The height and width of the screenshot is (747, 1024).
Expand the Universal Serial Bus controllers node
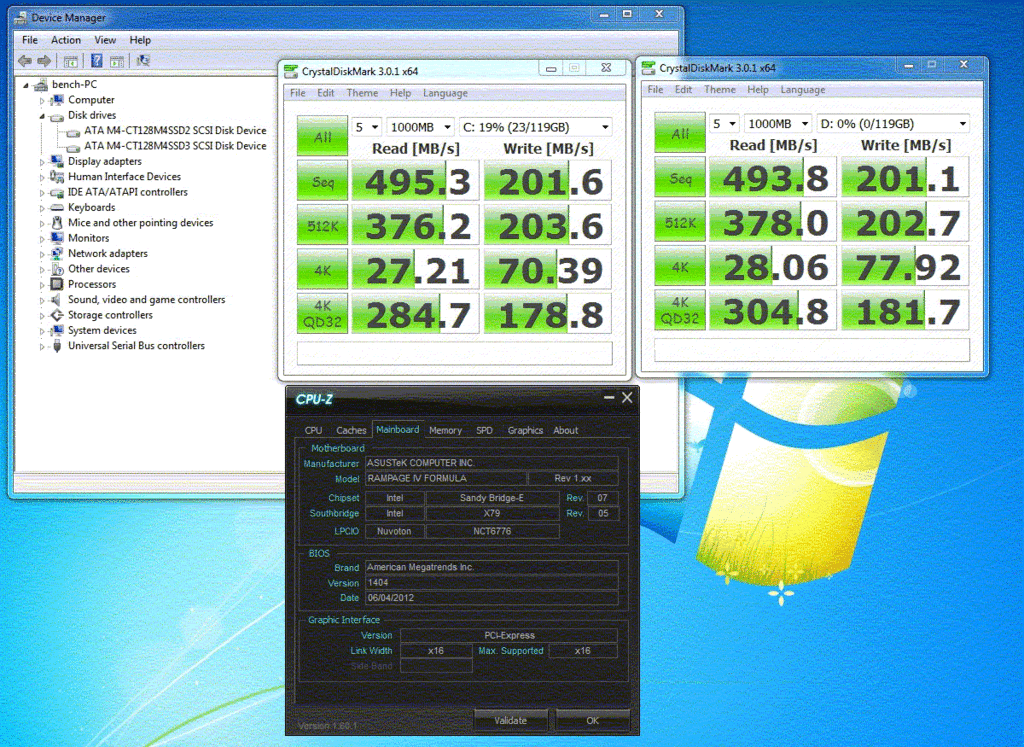tap(42, 347)
